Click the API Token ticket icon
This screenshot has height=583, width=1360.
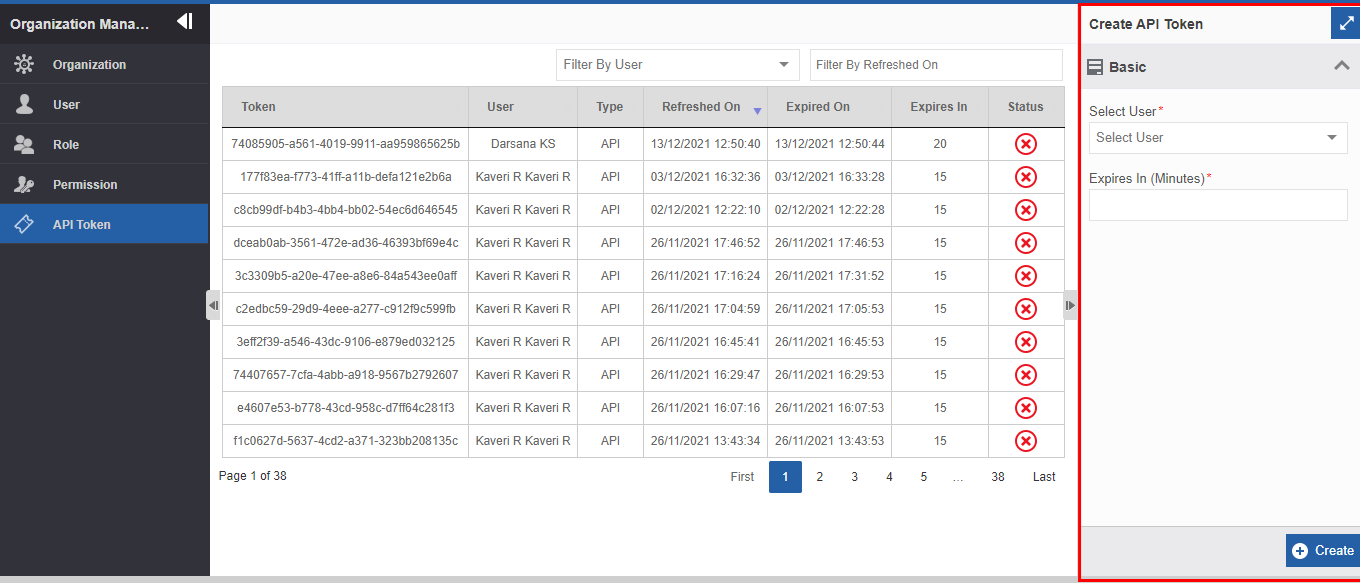24,224
